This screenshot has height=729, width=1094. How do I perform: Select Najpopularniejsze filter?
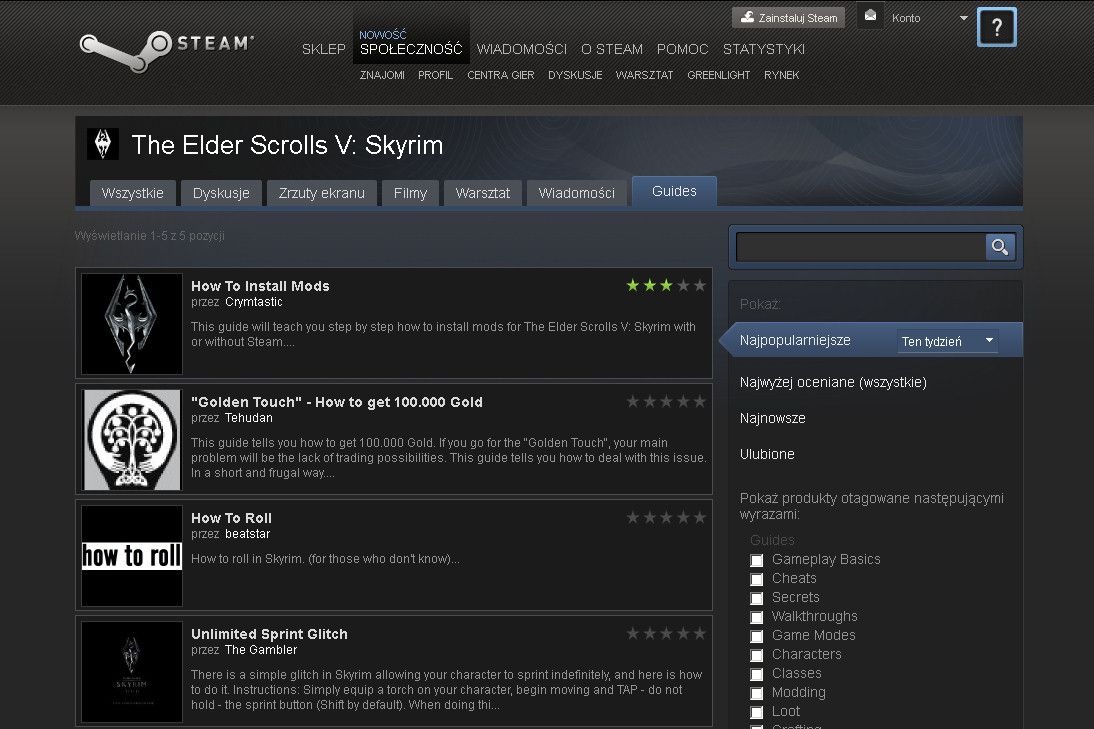point(795,340)
